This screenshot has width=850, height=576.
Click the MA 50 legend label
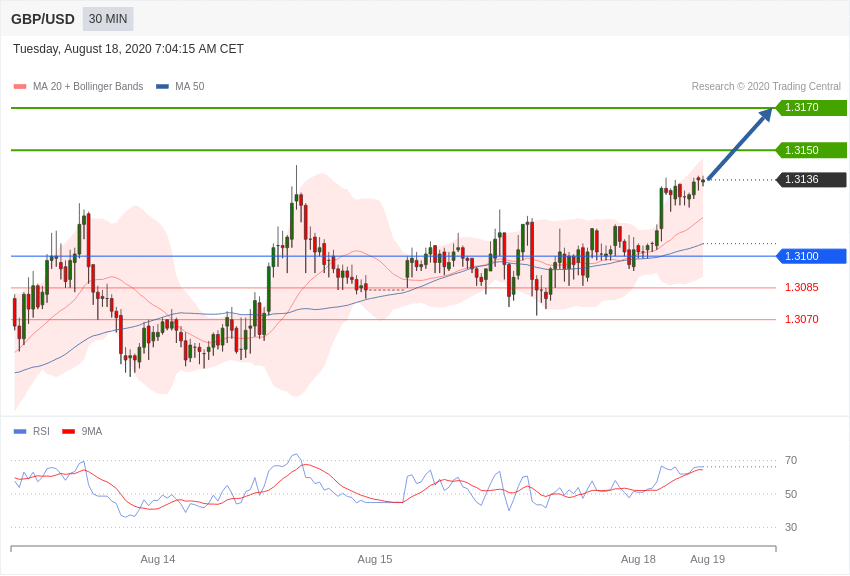tap(190, 86)
